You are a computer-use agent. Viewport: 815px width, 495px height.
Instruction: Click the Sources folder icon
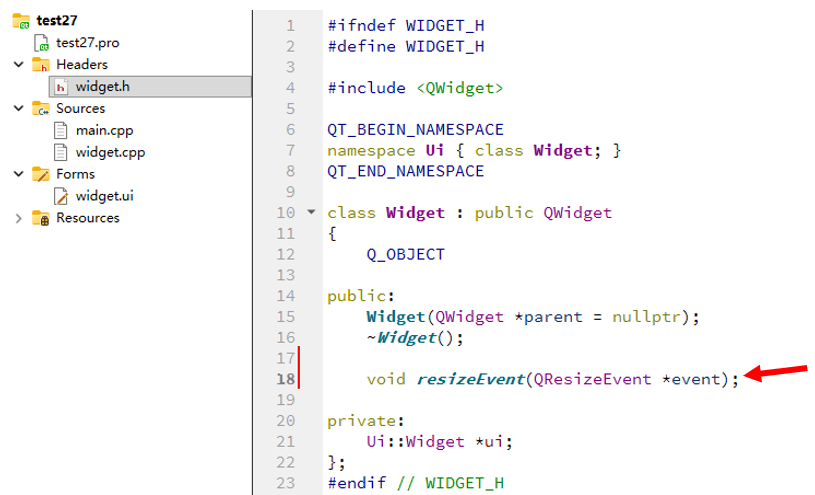41,108
